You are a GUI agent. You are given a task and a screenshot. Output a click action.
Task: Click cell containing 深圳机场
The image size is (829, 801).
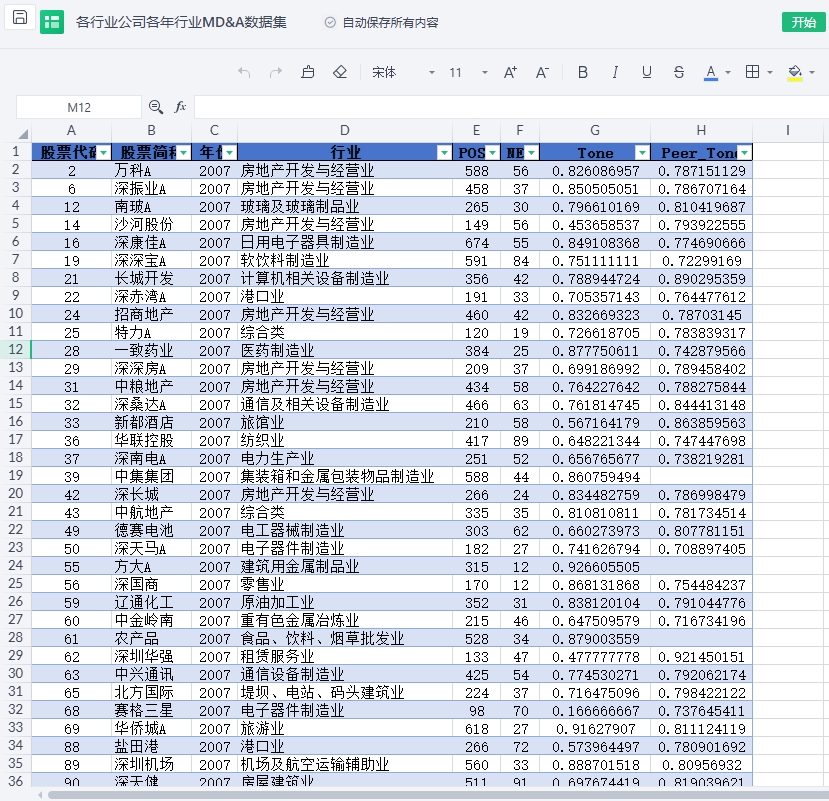click(x=151, y=765)
